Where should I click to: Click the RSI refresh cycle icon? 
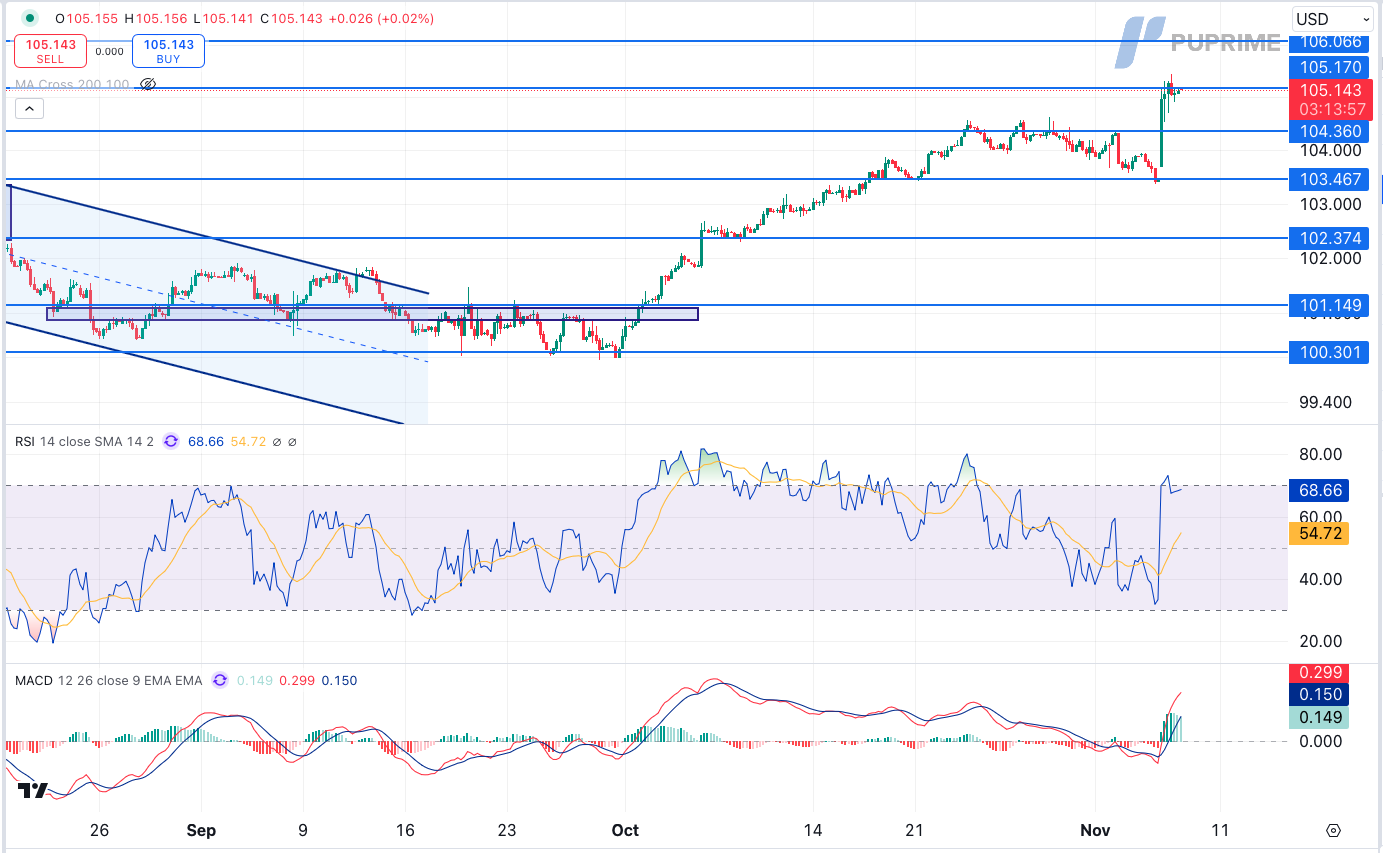(171, 441)
